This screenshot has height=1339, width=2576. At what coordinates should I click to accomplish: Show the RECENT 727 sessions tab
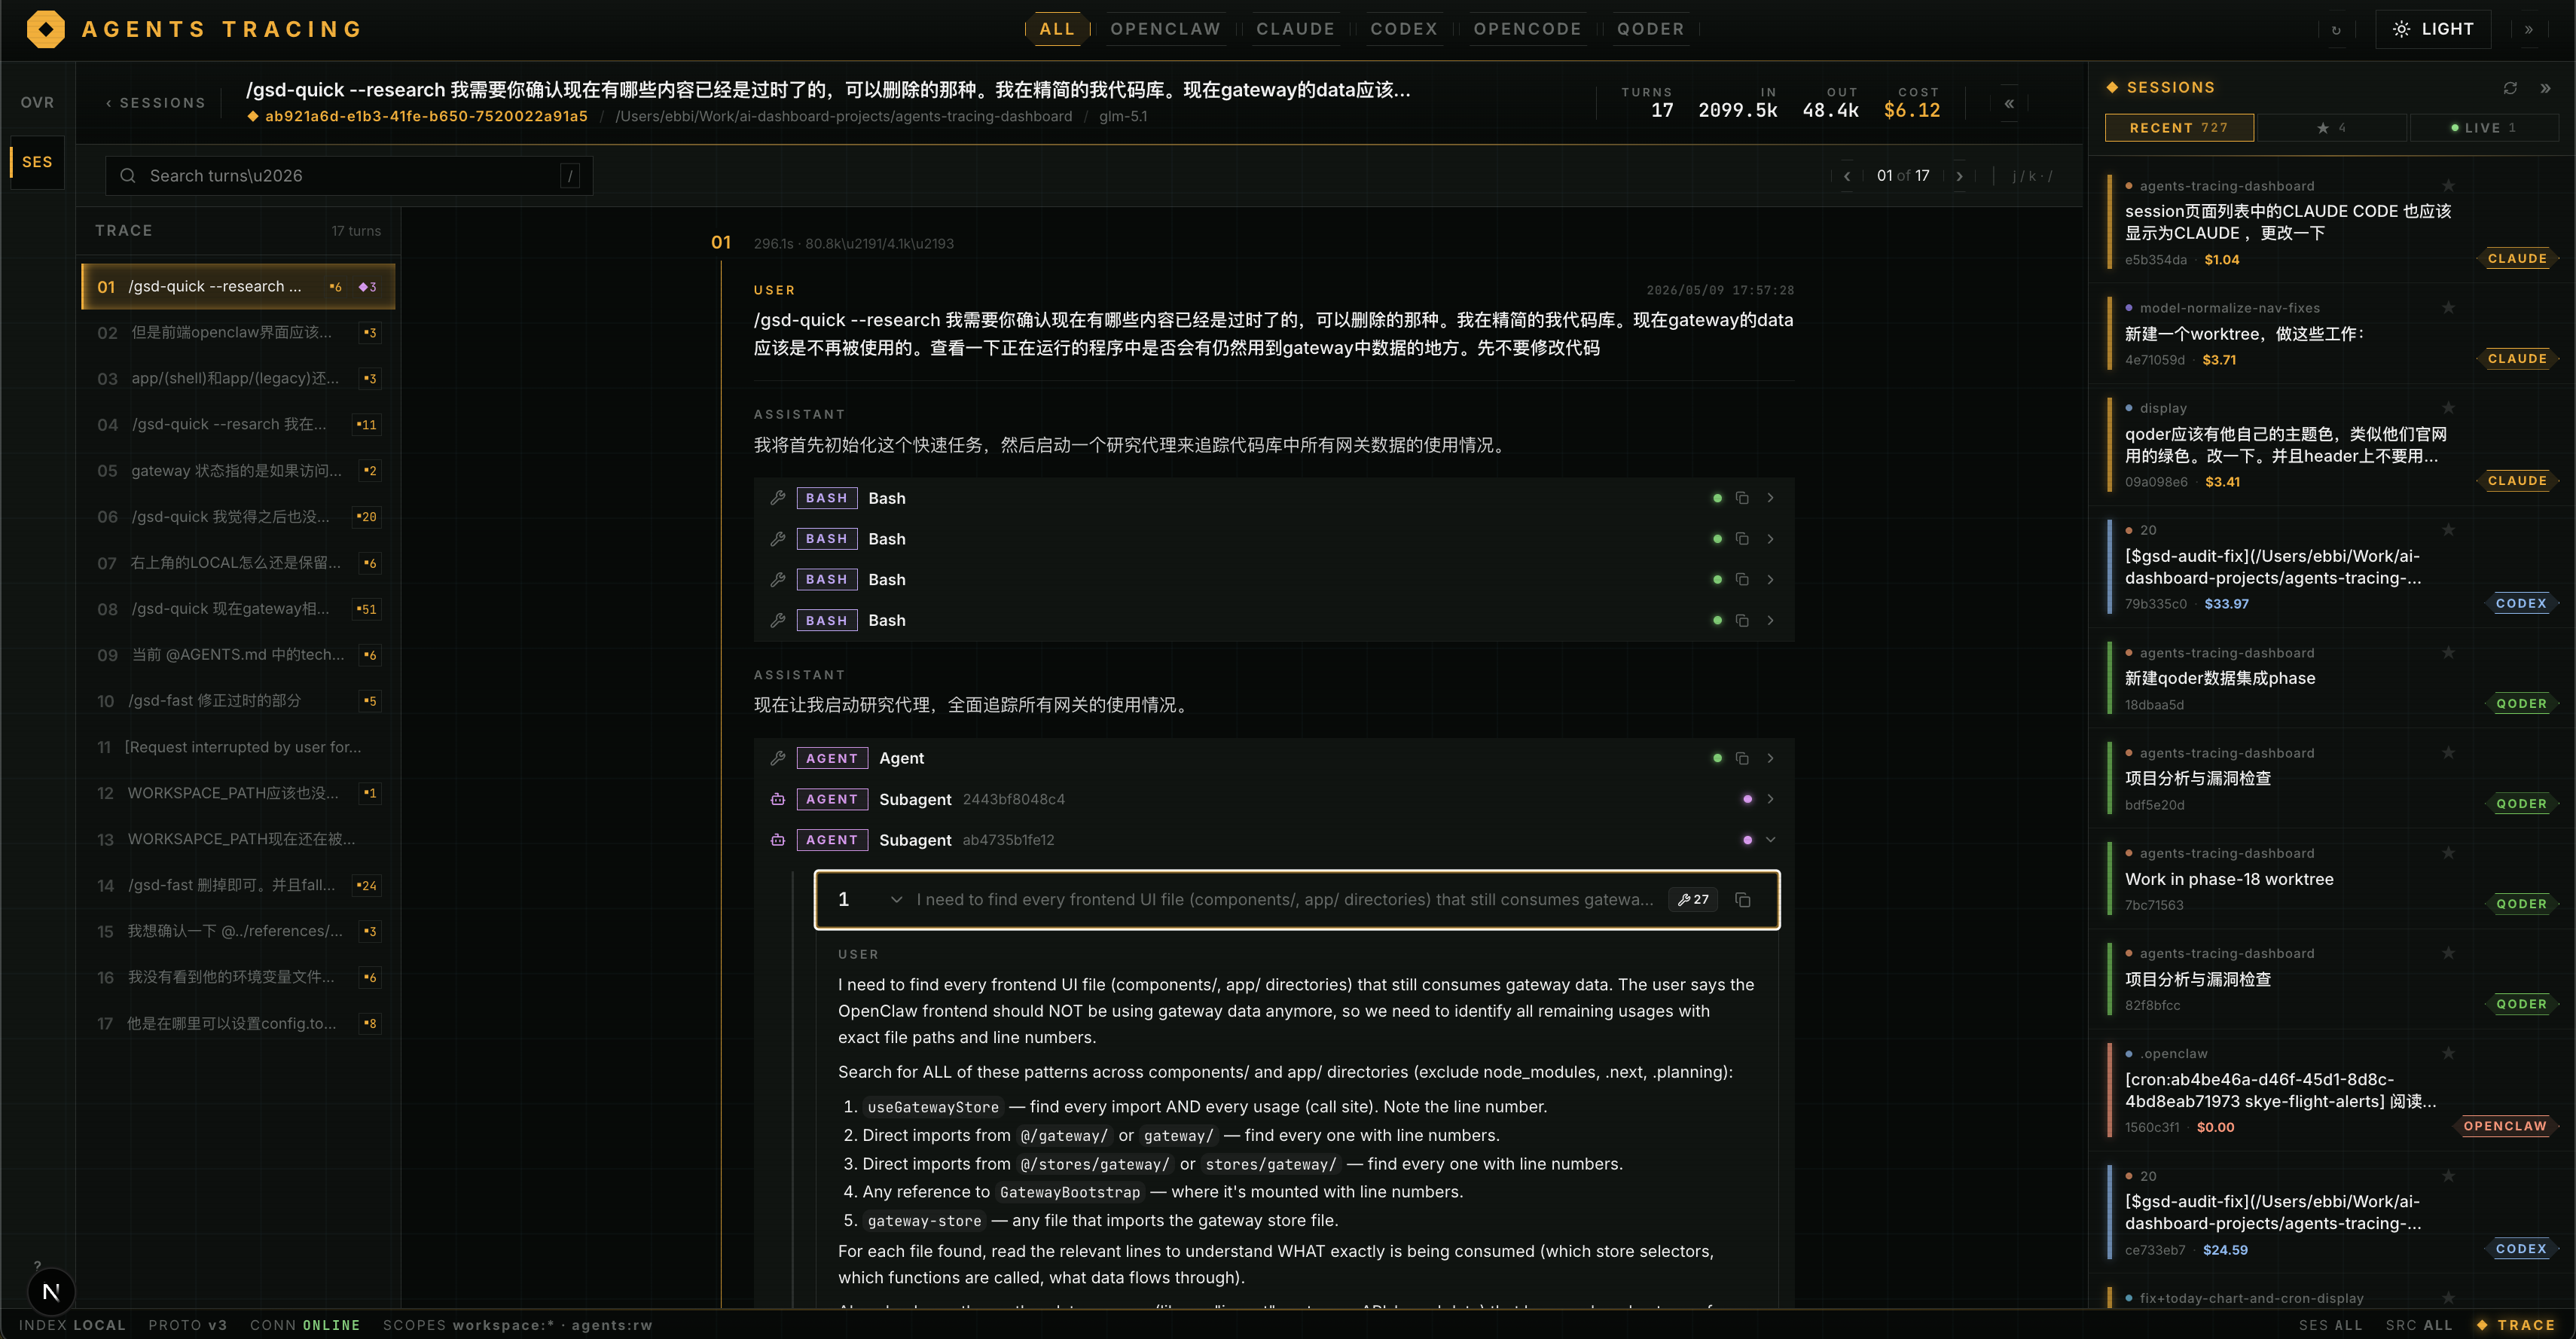pos(2179,128)
